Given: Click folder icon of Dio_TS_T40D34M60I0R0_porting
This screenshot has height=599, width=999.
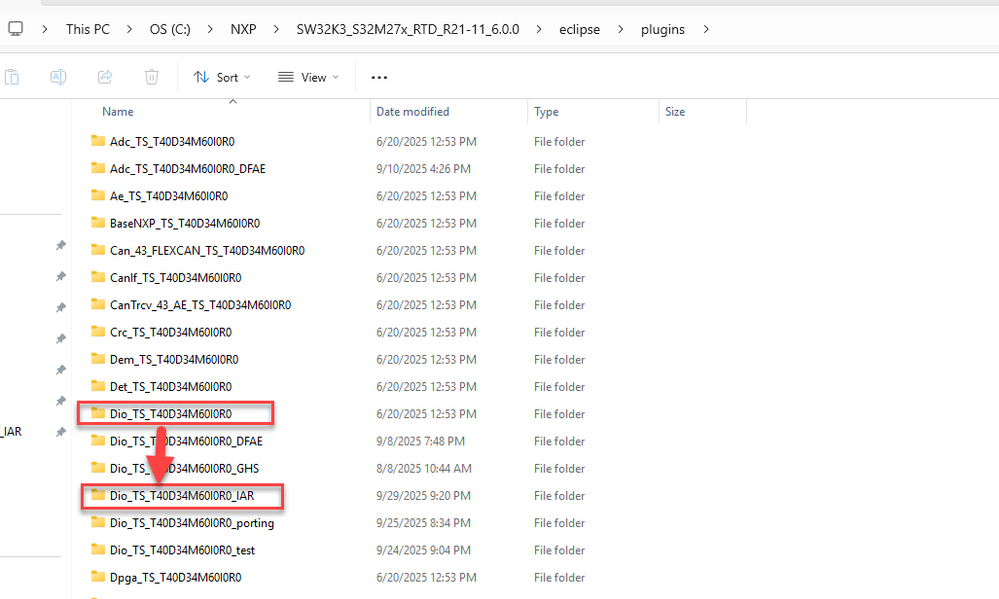Looking at the screenshot, I should (97, 522).
